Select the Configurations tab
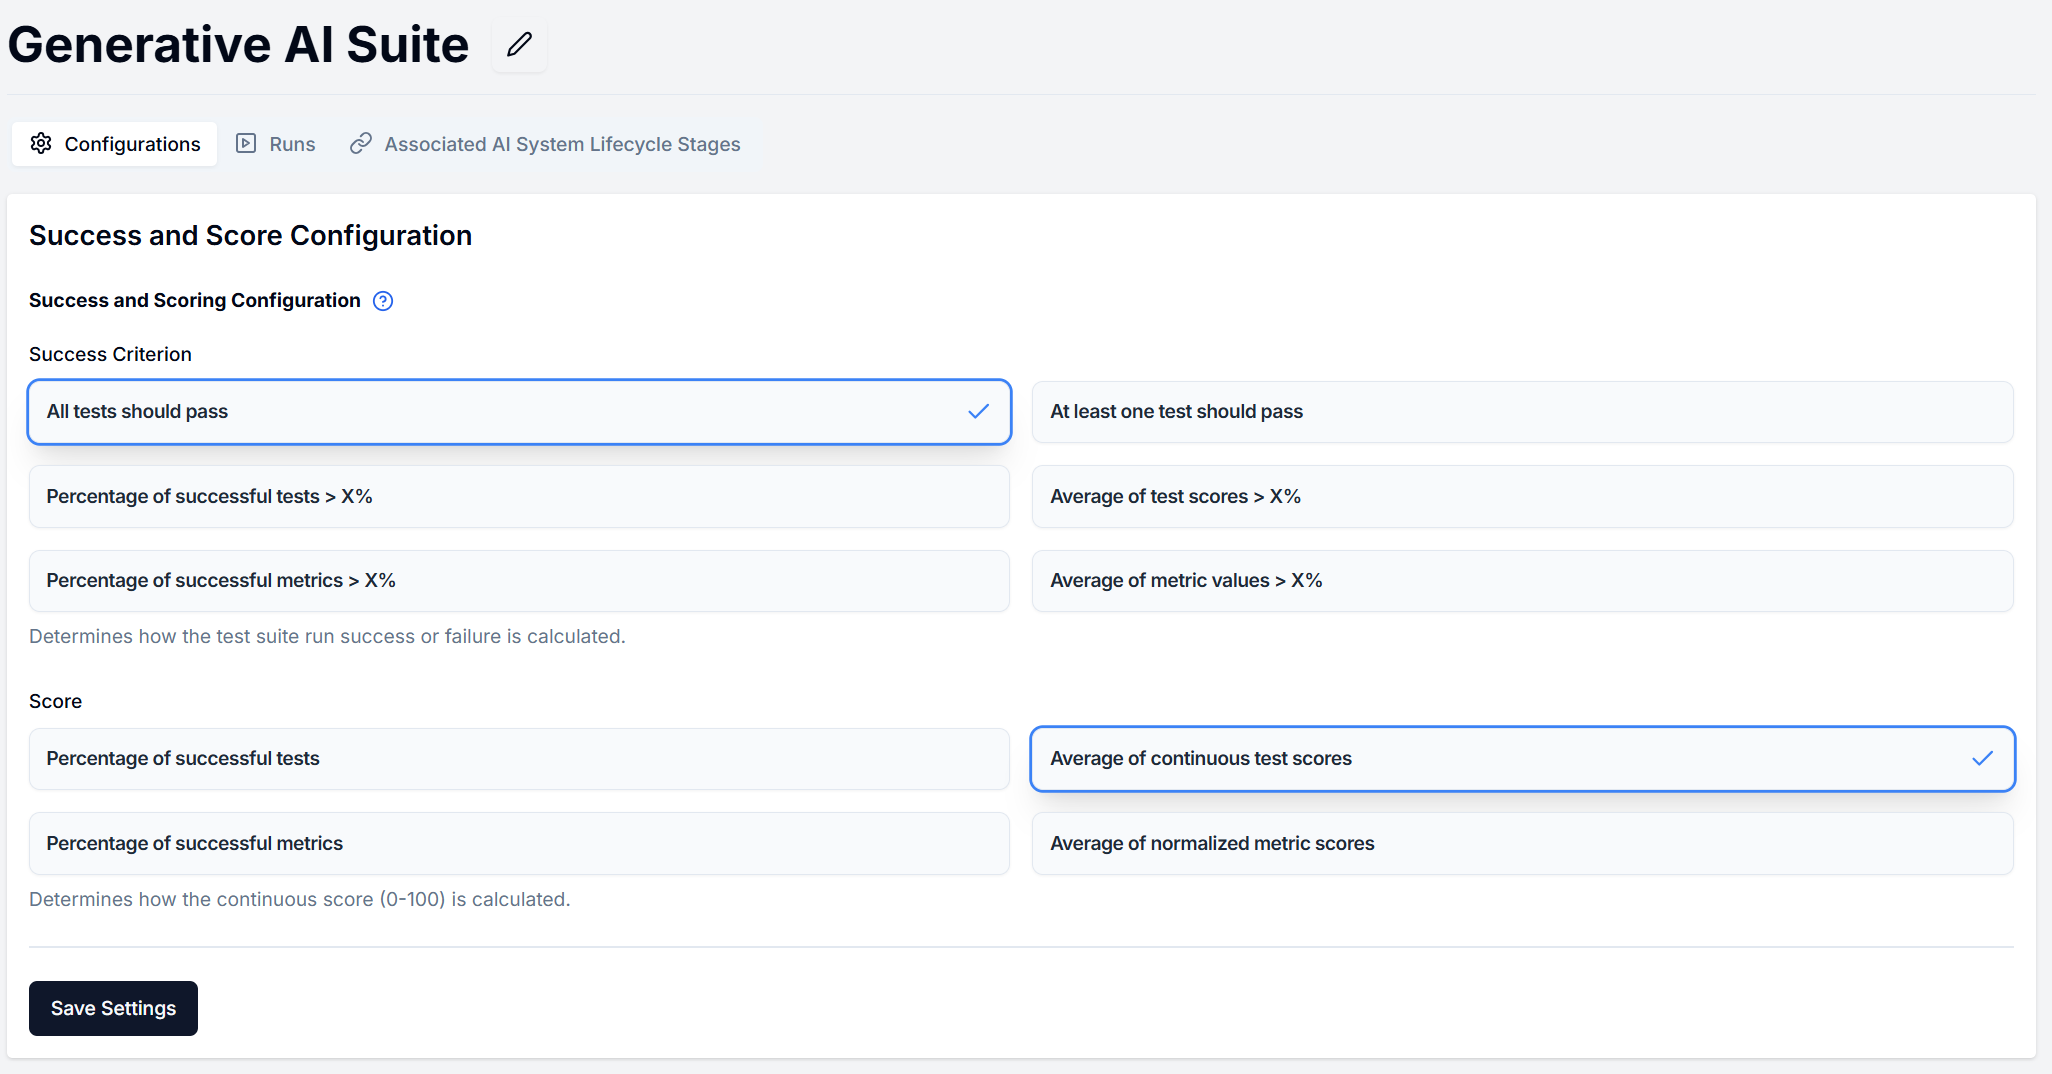 pyautogui.click(x=114, y=143)
